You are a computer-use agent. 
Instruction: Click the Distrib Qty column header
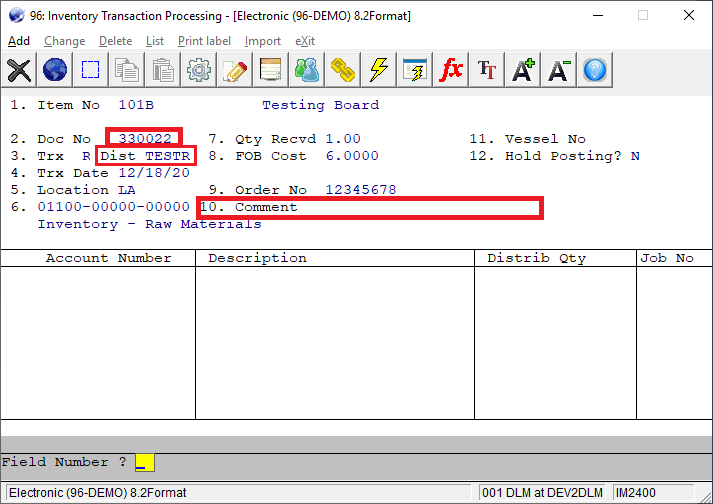click(537, 258)
